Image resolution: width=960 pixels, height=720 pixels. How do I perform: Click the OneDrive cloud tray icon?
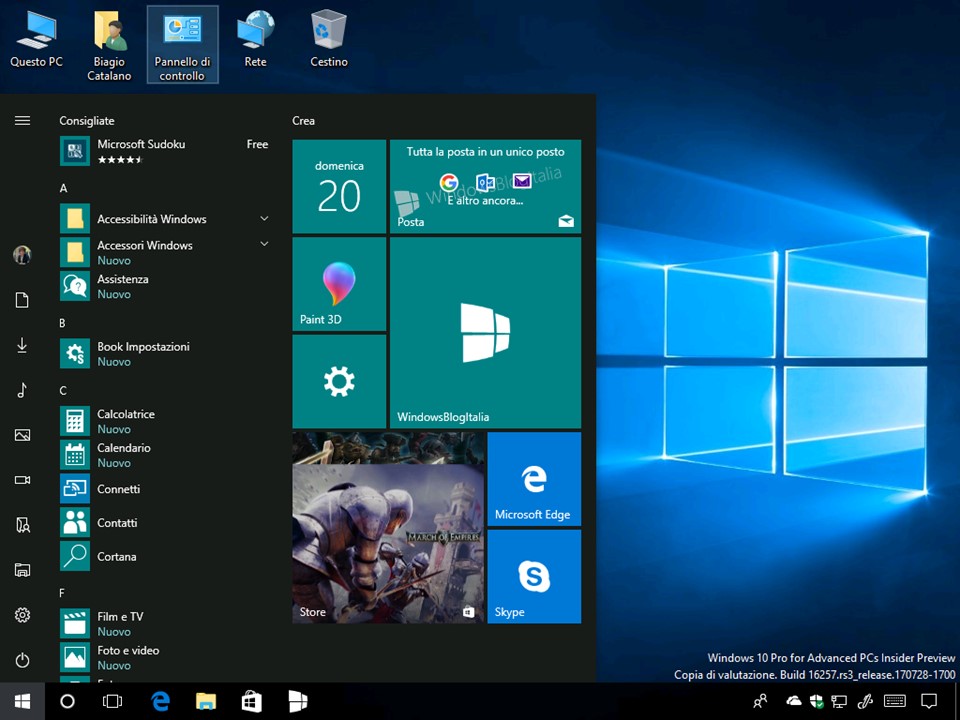[x=793, y=700]
